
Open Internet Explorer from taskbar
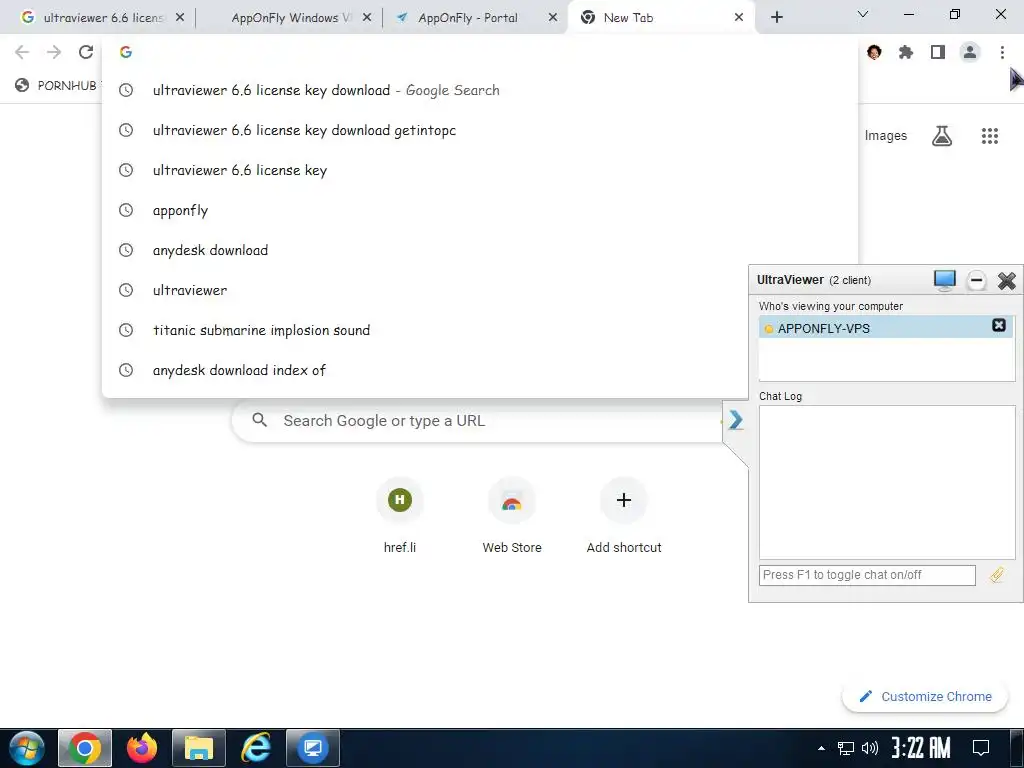[x=256, y=748]
